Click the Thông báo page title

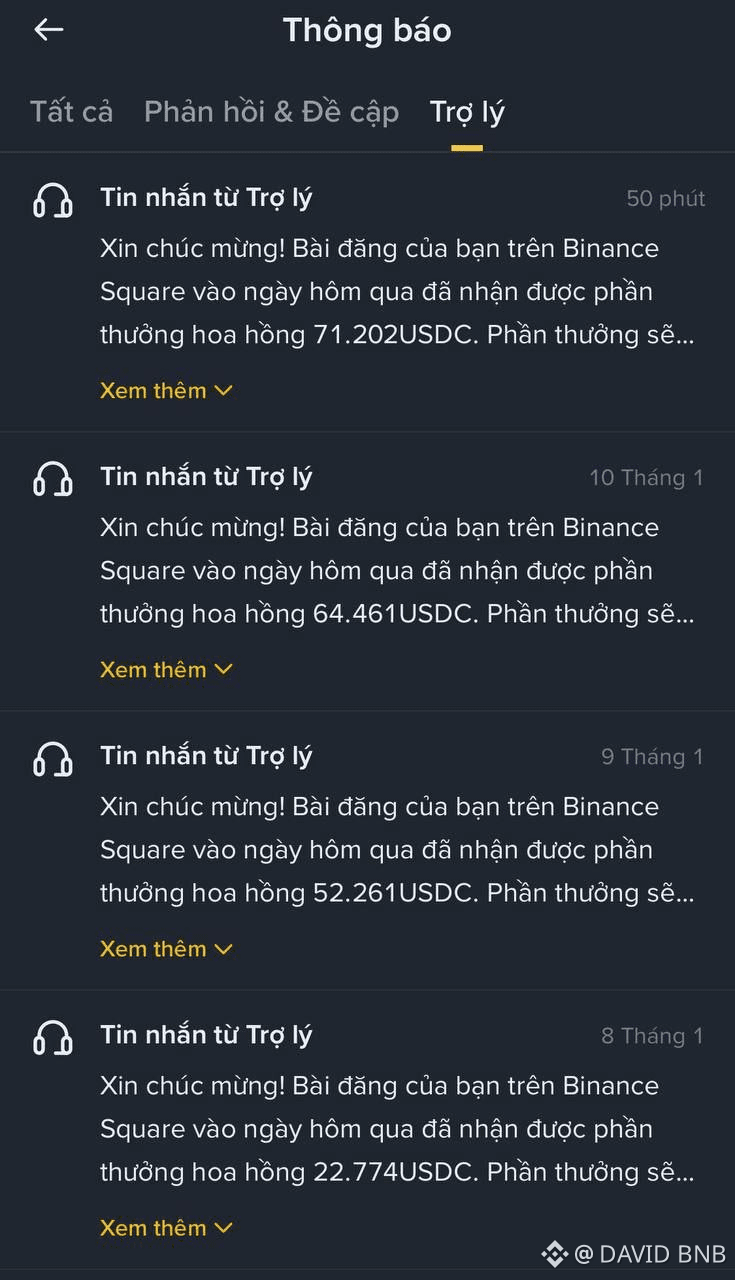367,30
